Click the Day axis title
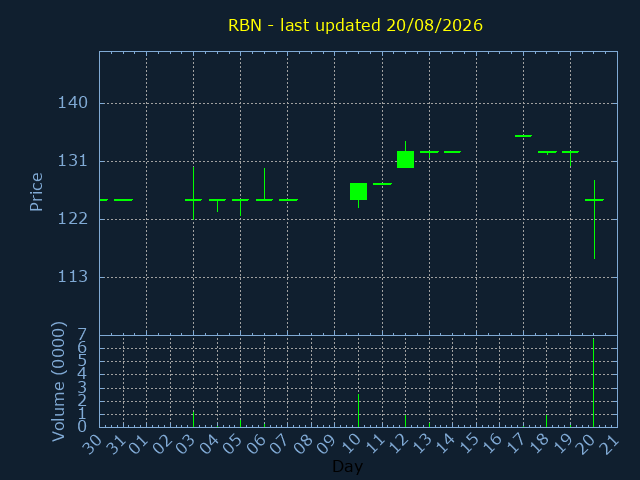This screenshot has width=640, height=480. [x=347, y=466]
